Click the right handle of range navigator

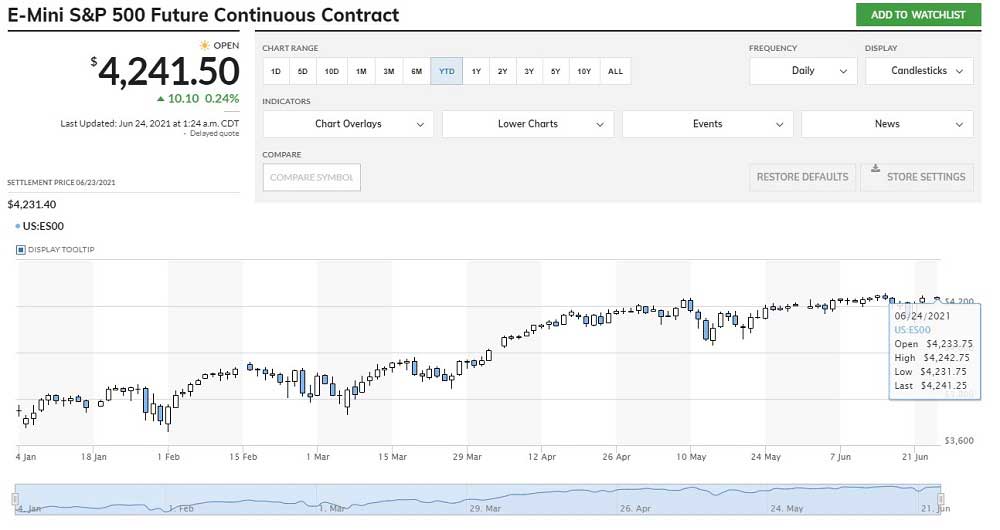[x=941, y=499]
